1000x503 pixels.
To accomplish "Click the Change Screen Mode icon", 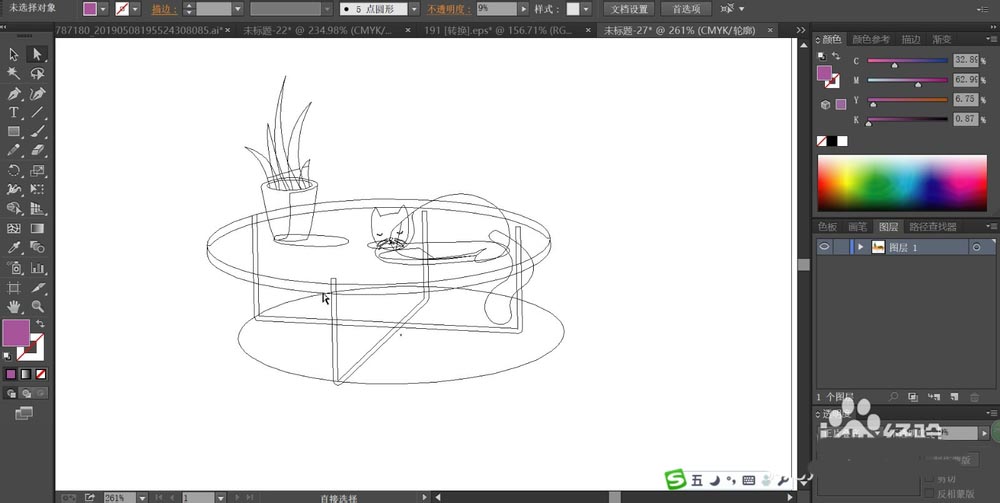I will coord(24,413).
